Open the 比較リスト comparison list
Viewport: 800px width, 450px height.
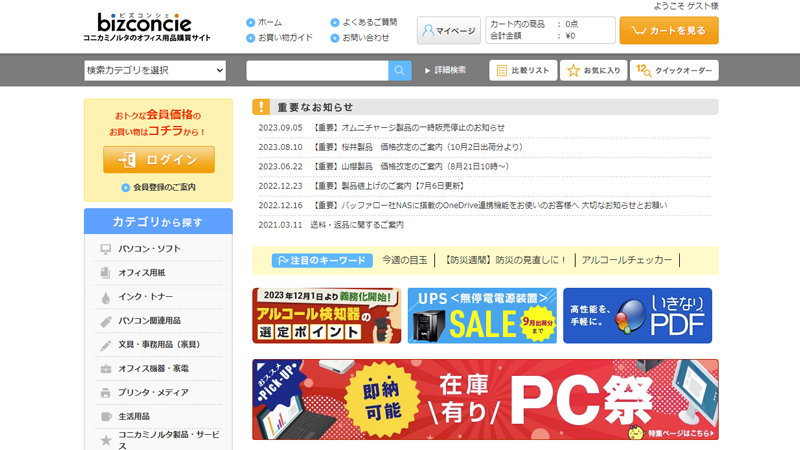(523, 70)
